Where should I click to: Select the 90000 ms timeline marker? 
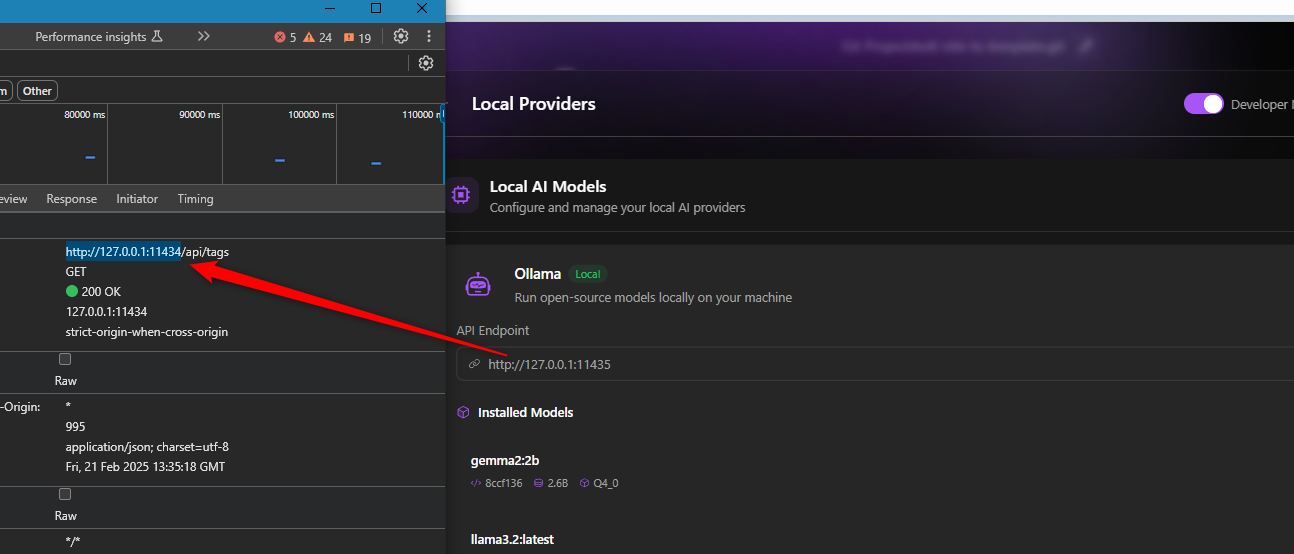[x=199, y=115]
